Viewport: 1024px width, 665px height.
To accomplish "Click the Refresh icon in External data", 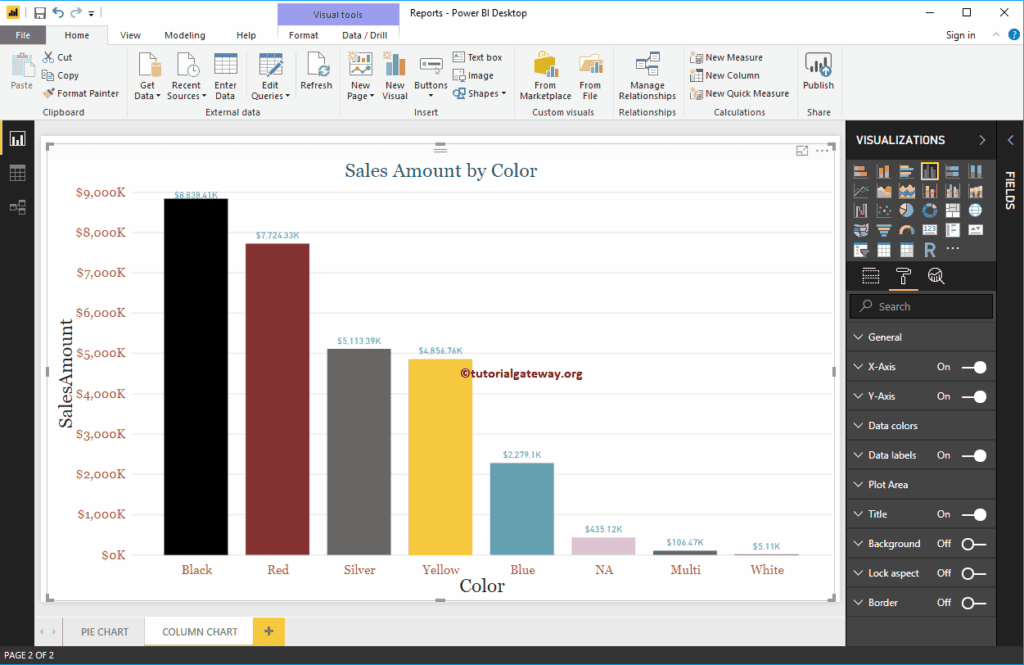I will (x=316, y=70).
